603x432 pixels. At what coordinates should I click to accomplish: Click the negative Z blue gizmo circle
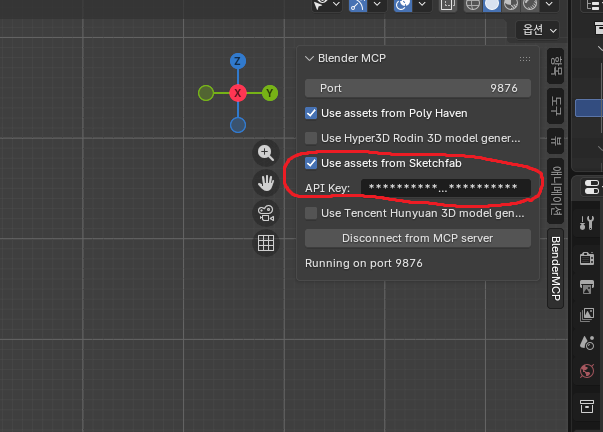(x=238, y=125)
